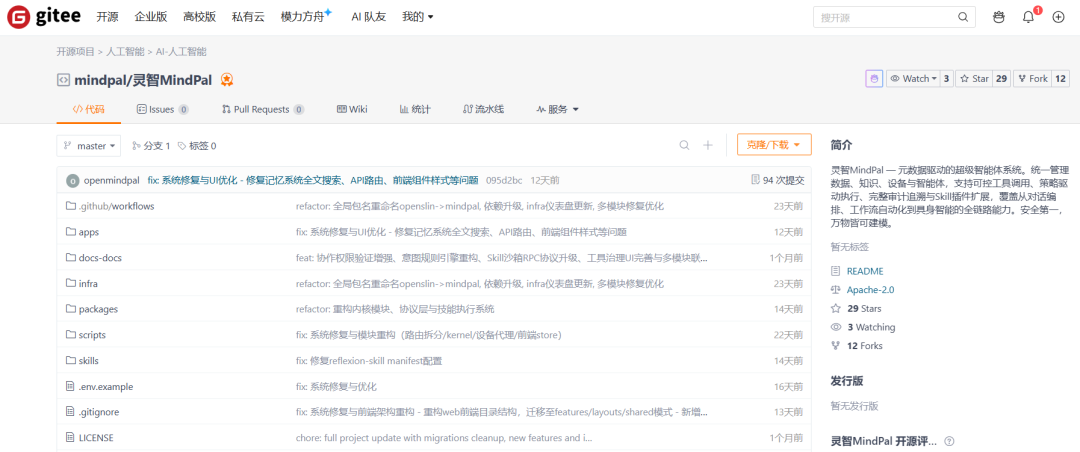Viewport: 1080px width, 452px height.
Task: Click 29 Stars in the sidebar
Action: (864, 308)
